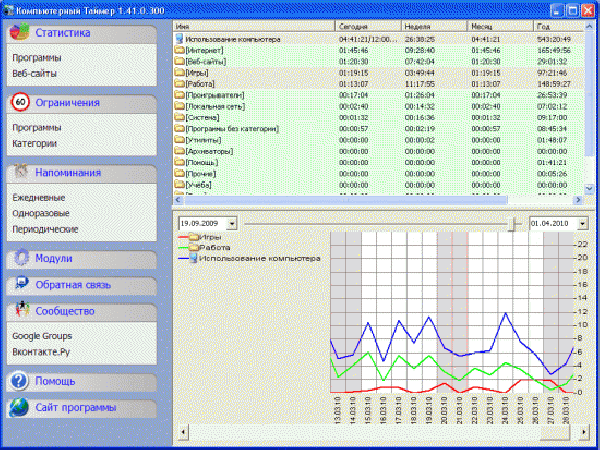Click the alarm icon next to Напоминания

(x=19, y=172)
